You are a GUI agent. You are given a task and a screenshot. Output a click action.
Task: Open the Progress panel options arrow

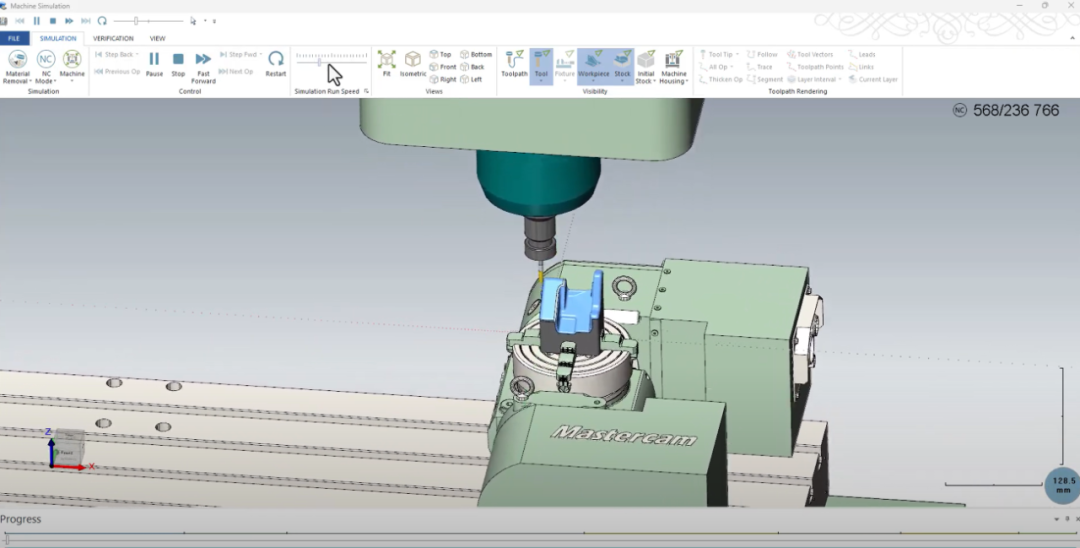(1057, 519)
